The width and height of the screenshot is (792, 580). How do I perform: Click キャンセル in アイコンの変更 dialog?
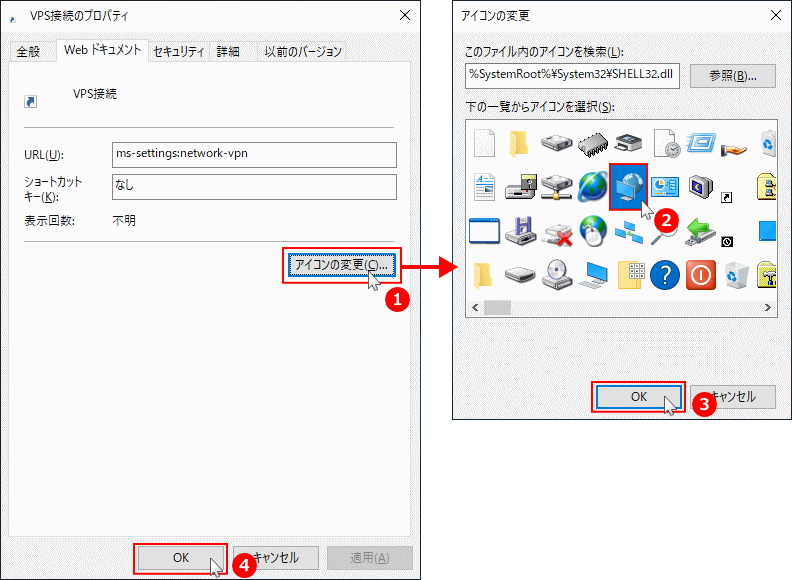(x=733, y=397)
